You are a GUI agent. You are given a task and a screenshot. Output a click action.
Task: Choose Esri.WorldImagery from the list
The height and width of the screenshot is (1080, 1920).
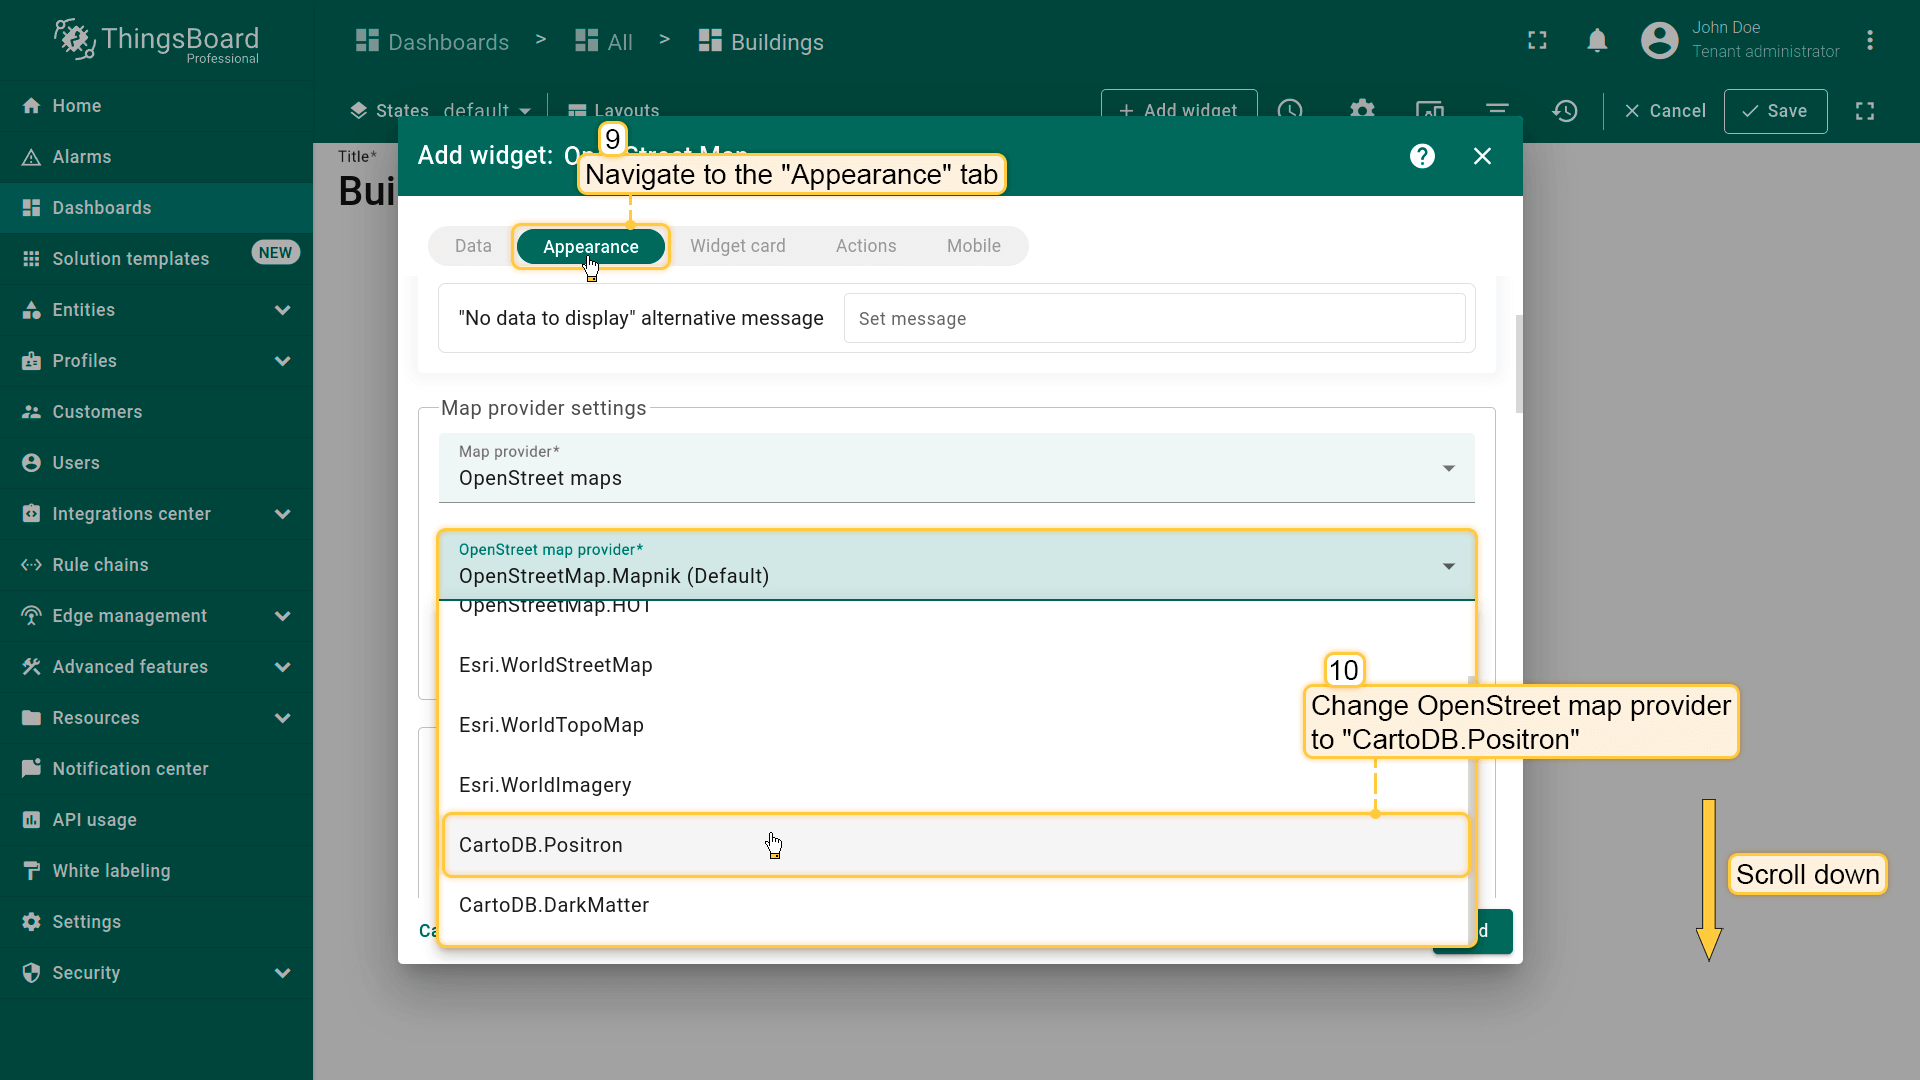545,785
